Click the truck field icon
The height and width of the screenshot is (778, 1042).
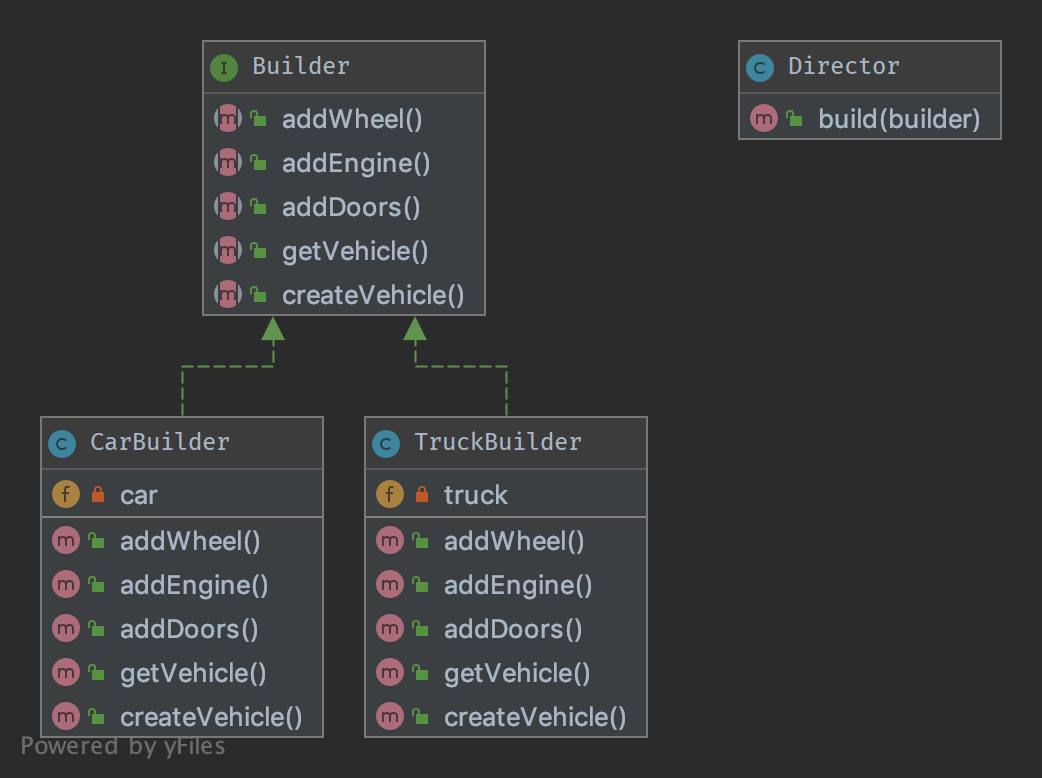tap(389, 494)
